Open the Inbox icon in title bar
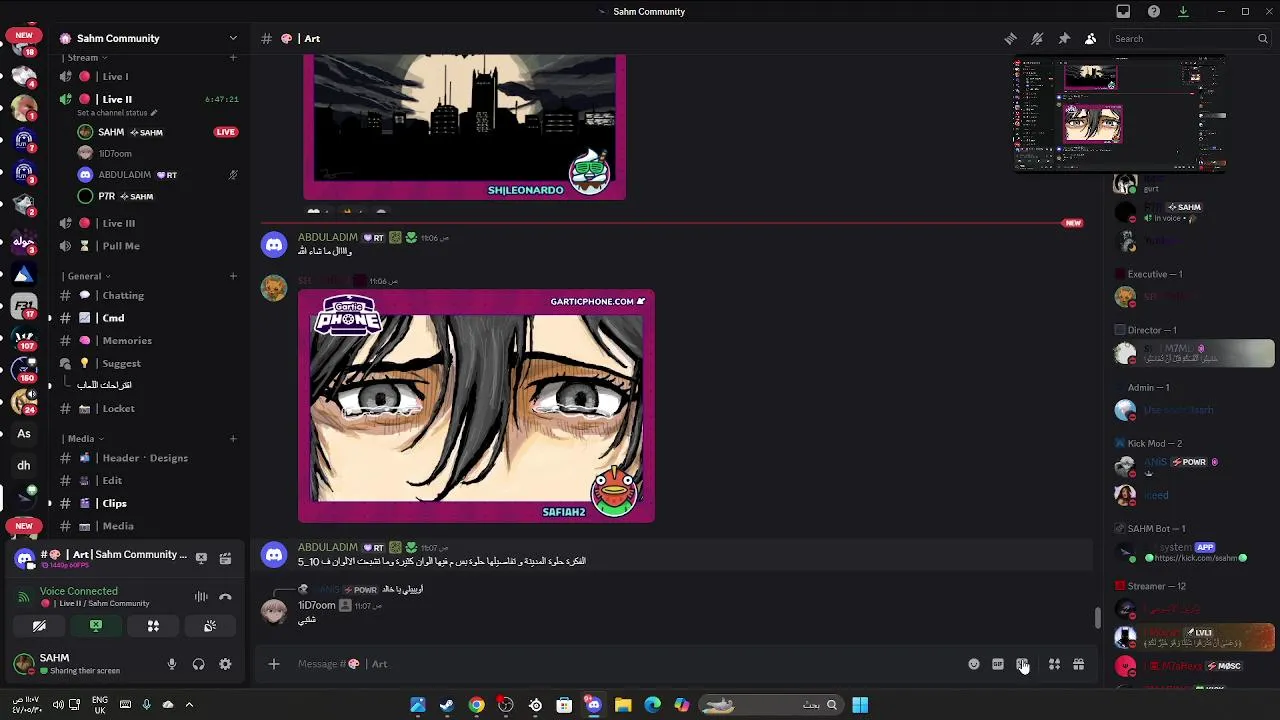Viewport: 1280px width, 720px height. [x=1123, y=12]
